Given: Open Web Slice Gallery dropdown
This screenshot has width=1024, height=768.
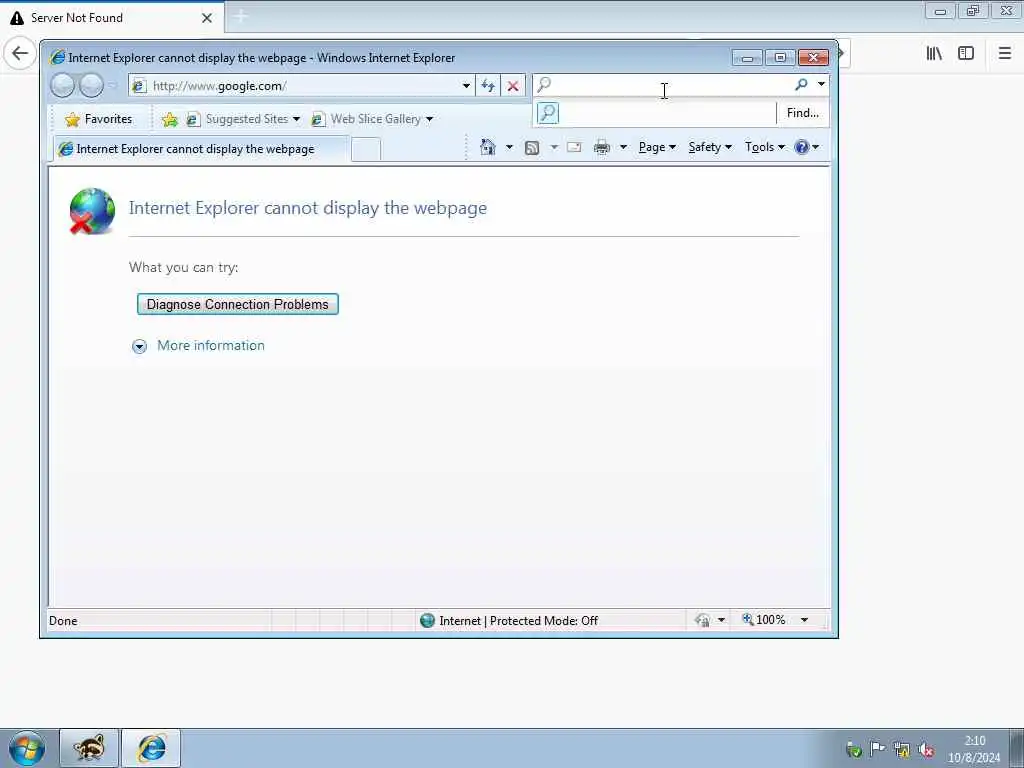Looking at the screenshot, I should [372, 119].
